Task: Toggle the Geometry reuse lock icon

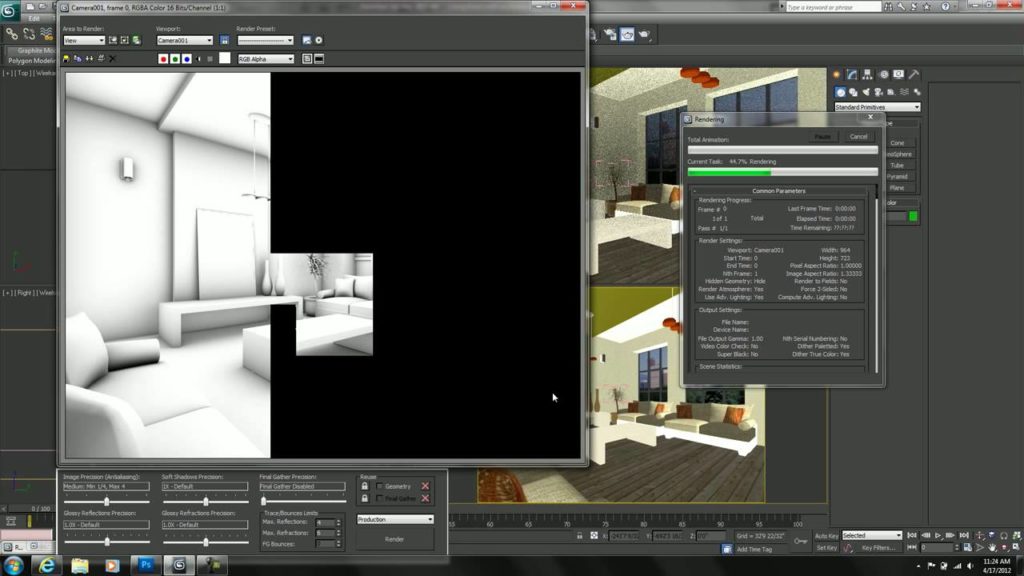Action: [x=365, y=486]
